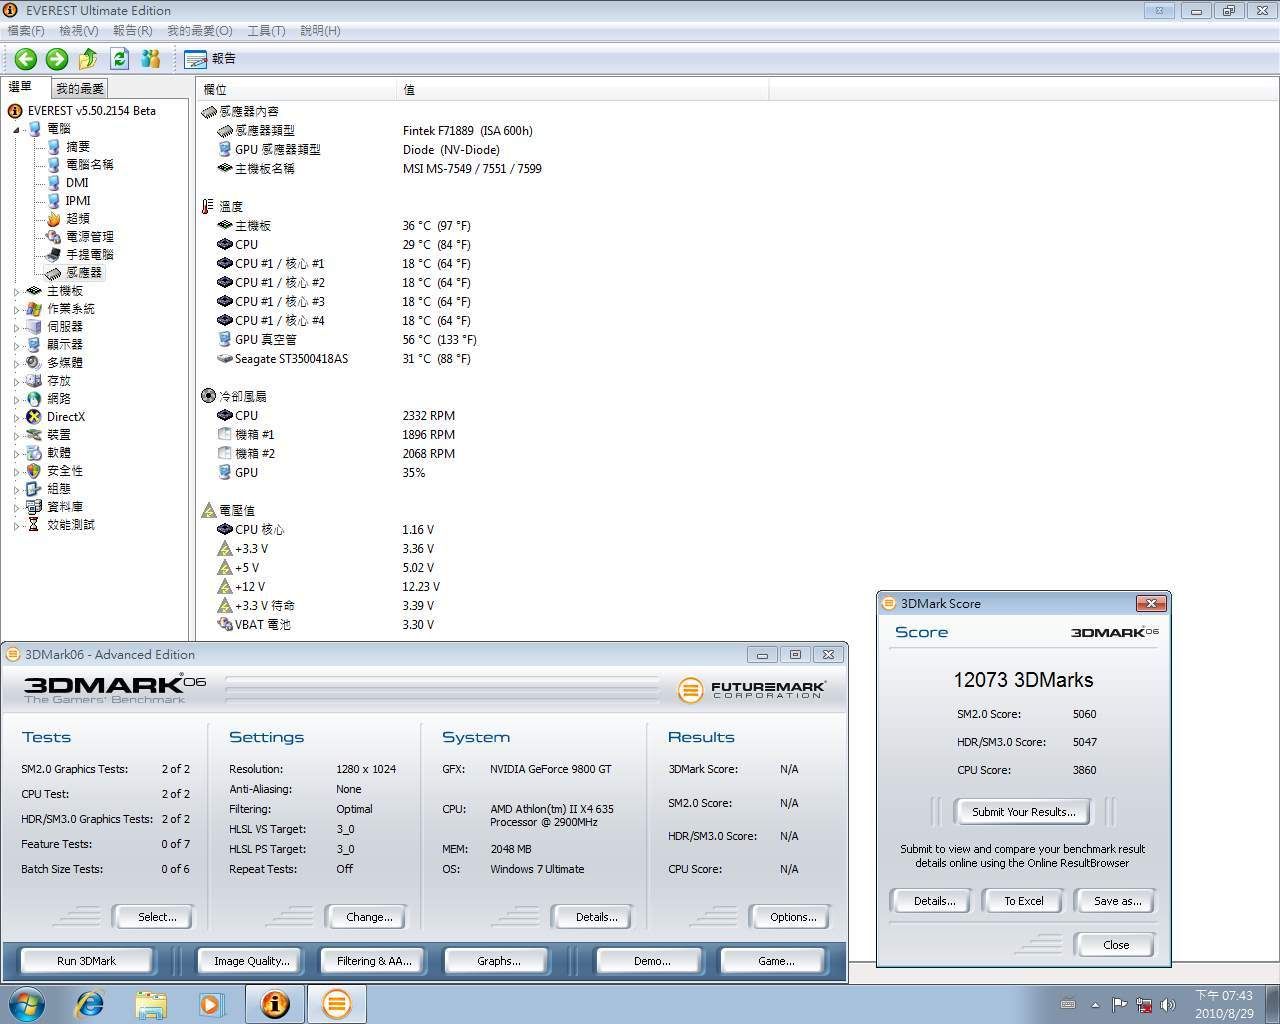Open the 我的最愛(O) menu
The image size is (1280, 1024).
tap(200, 31)
